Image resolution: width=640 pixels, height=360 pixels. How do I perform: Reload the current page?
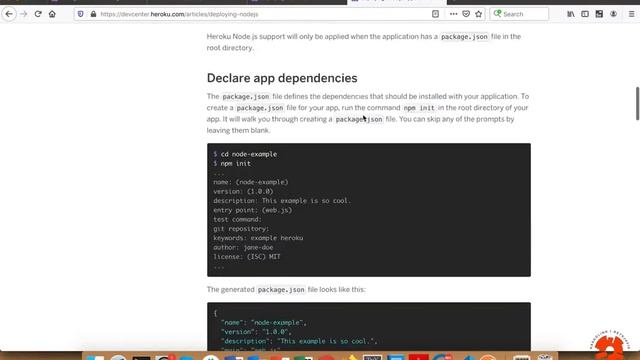pyautogui.click(x=38, y=14)
